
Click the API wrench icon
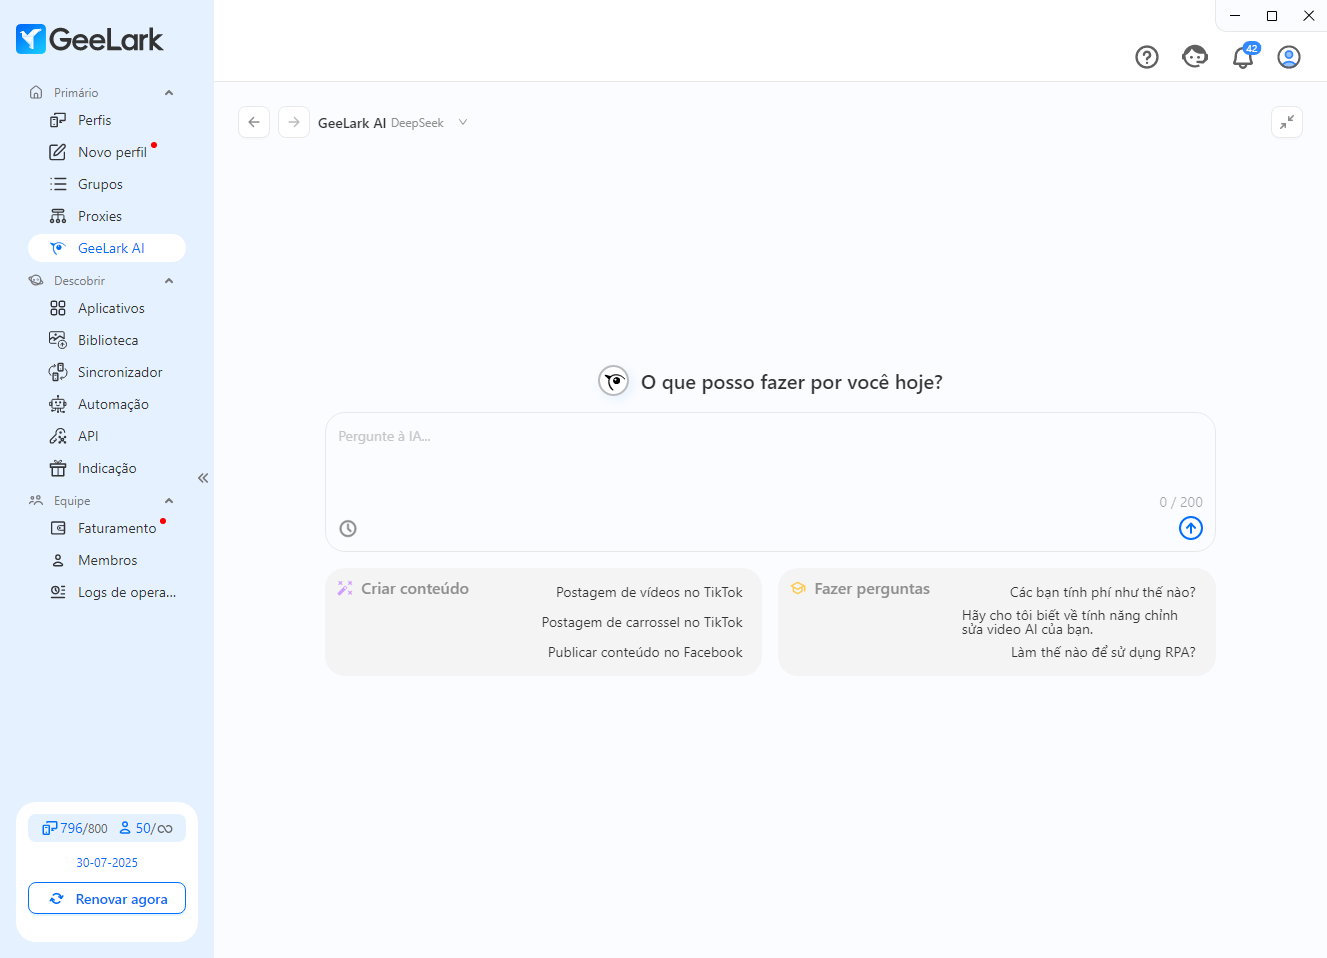58,436
